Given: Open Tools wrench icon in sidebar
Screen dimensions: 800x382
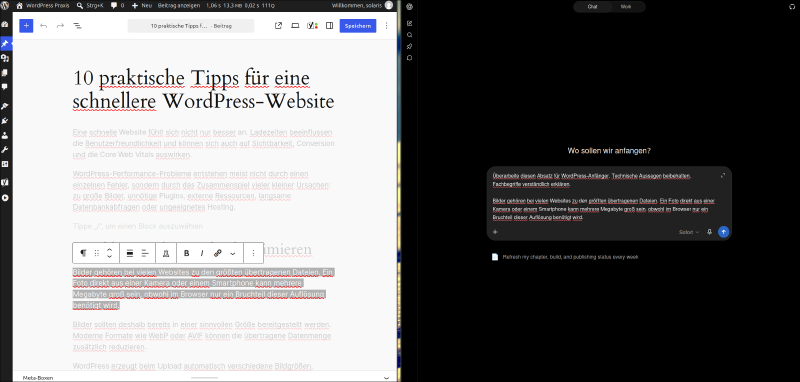Looking at the screenshot, I should pyautogui.click(x=5, y=149).
